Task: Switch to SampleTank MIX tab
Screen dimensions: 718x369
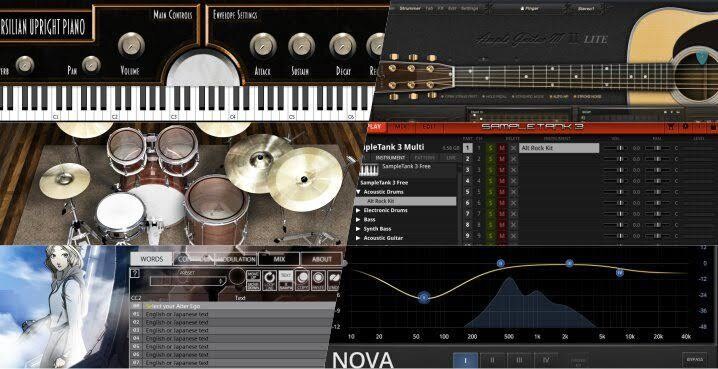Action: (401, 127)
